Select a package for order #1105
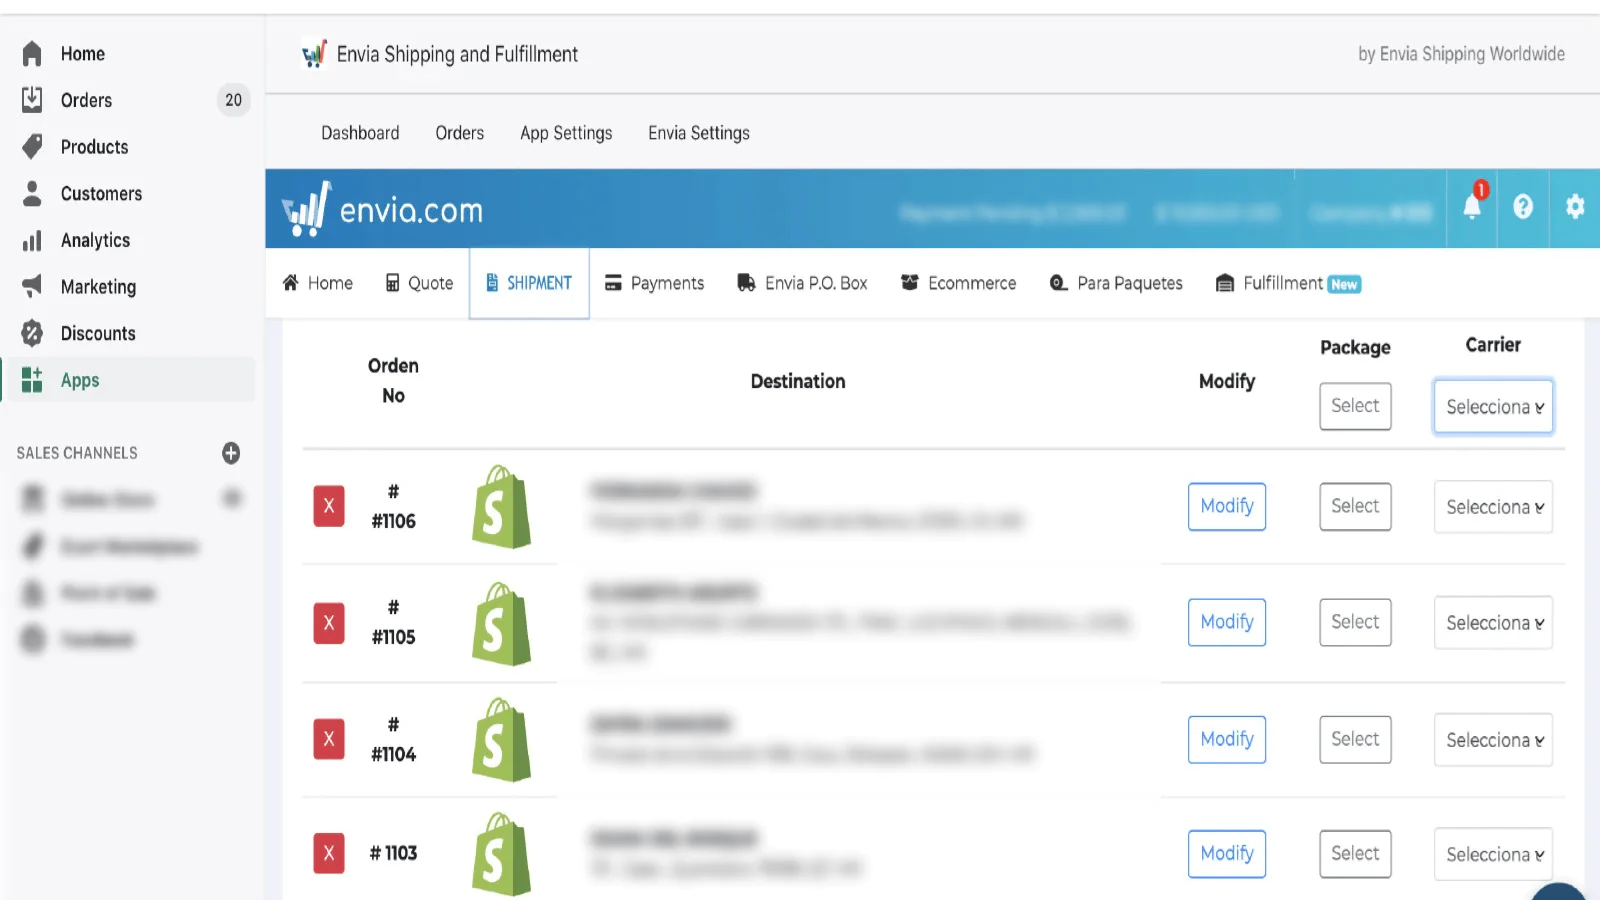The width and height of the screenshot is (1600, 900). coord(1355,622)
